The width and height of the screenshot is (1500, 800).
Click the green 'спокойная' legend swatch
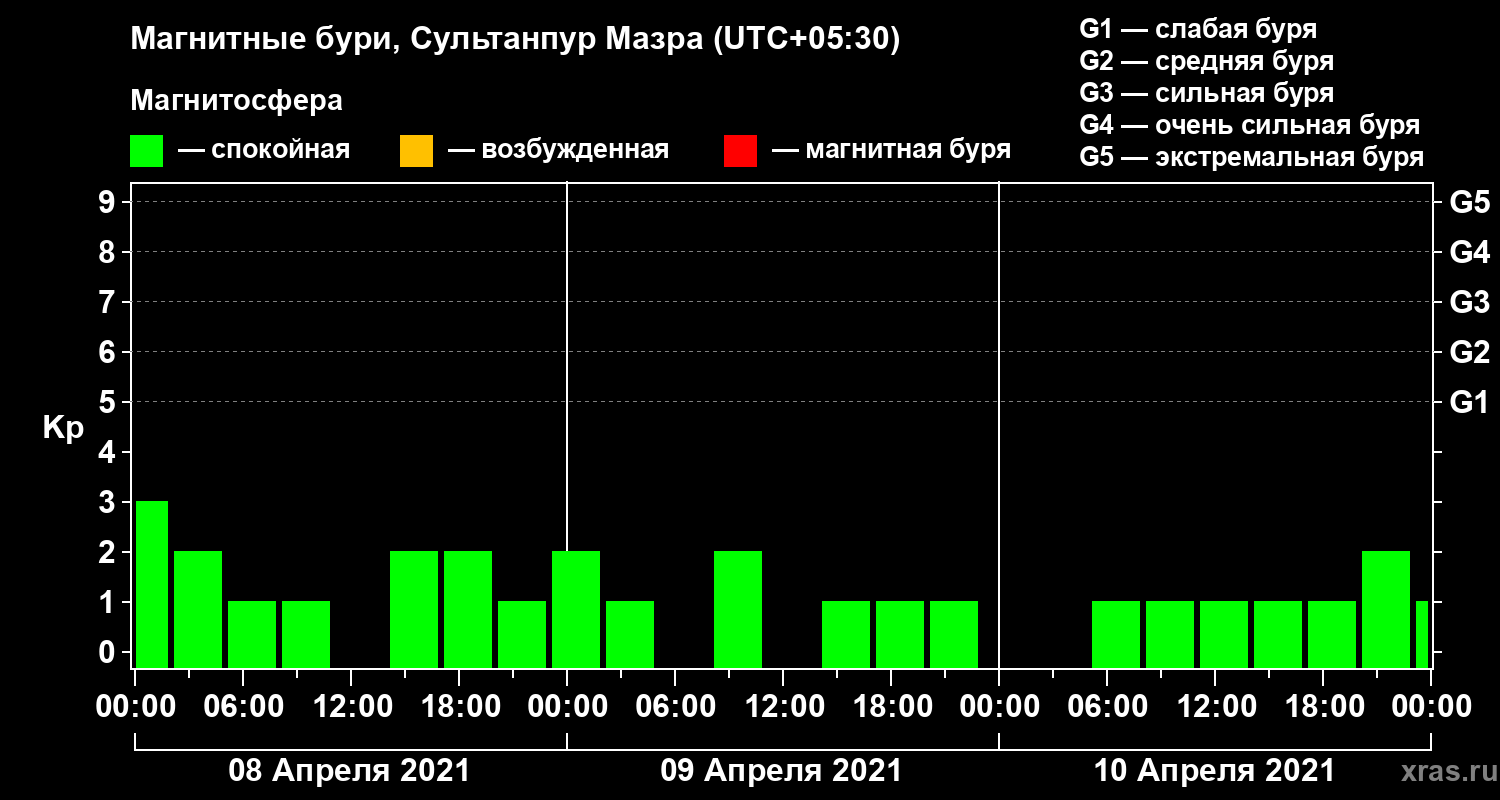[147, 151]
